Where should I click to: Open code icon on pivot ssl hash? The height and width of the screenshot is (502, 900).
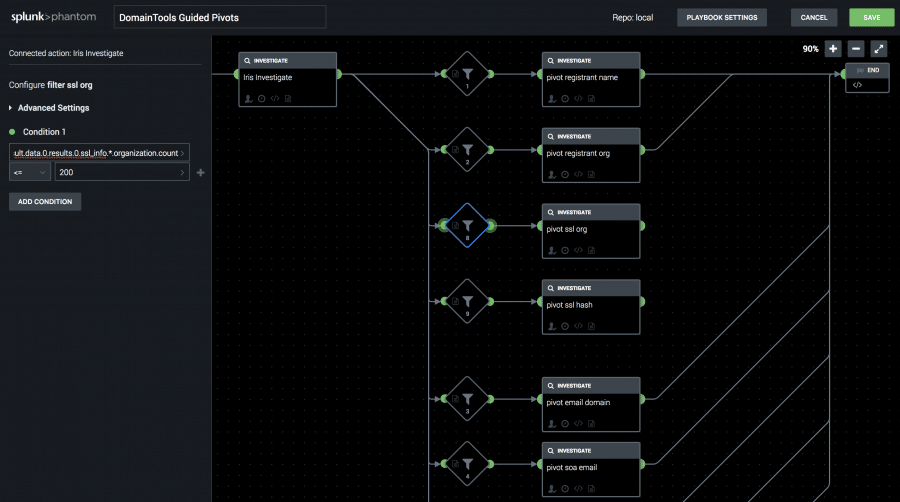(x=579, y=326)
